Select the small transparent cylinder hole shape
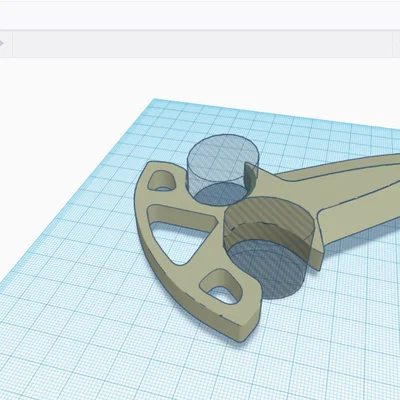The height and width of the screenshot is (400, 400). click(x=223, y=170)
